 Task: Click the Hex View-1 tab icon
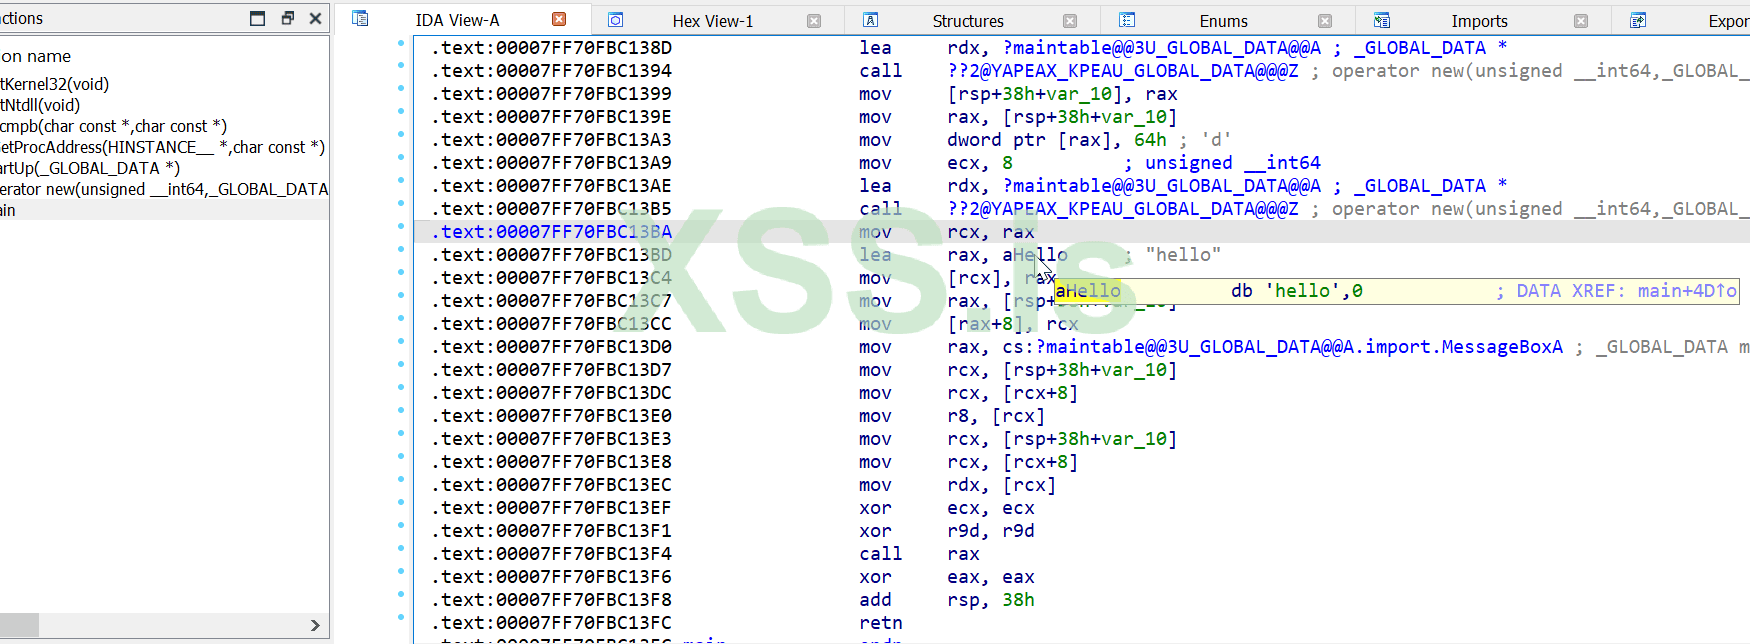tap(616, 20)
